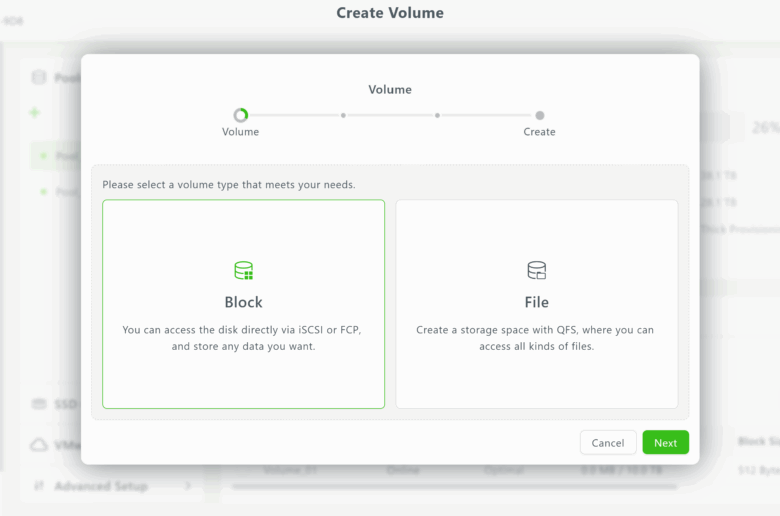Select the File volume type card
Screen dimensions: 780x516
537,304
